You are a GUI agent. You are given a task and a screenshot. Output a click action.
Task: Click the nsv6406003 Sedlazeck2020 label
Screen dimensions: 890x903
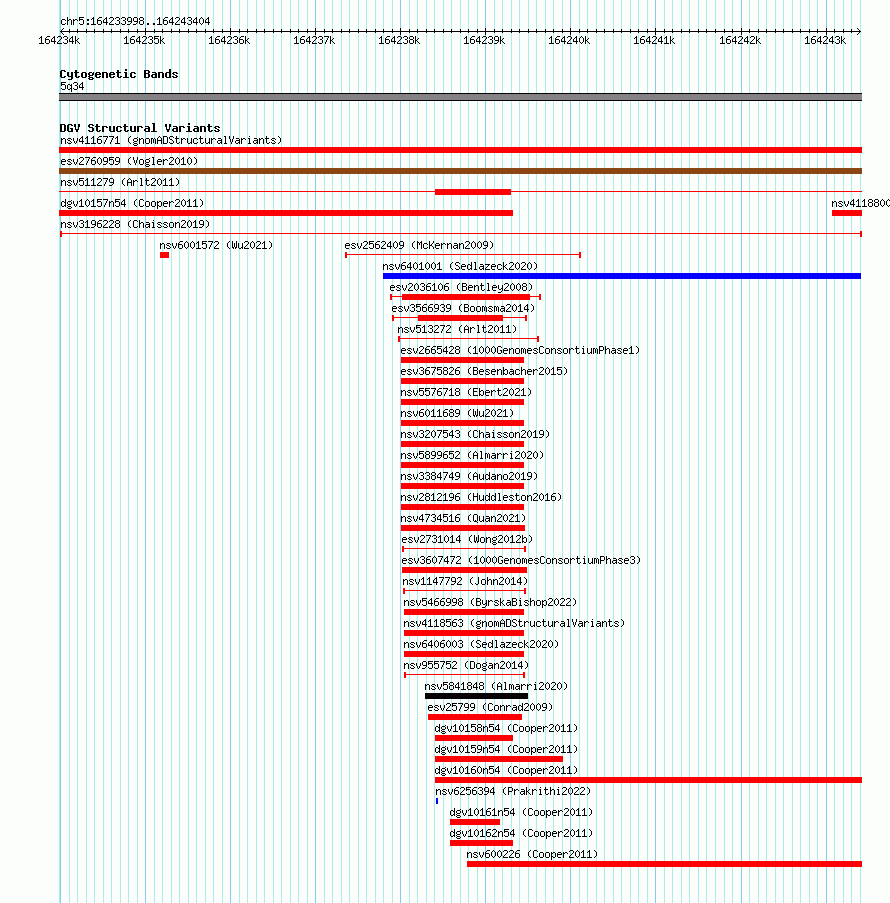(x=481, y=644)
